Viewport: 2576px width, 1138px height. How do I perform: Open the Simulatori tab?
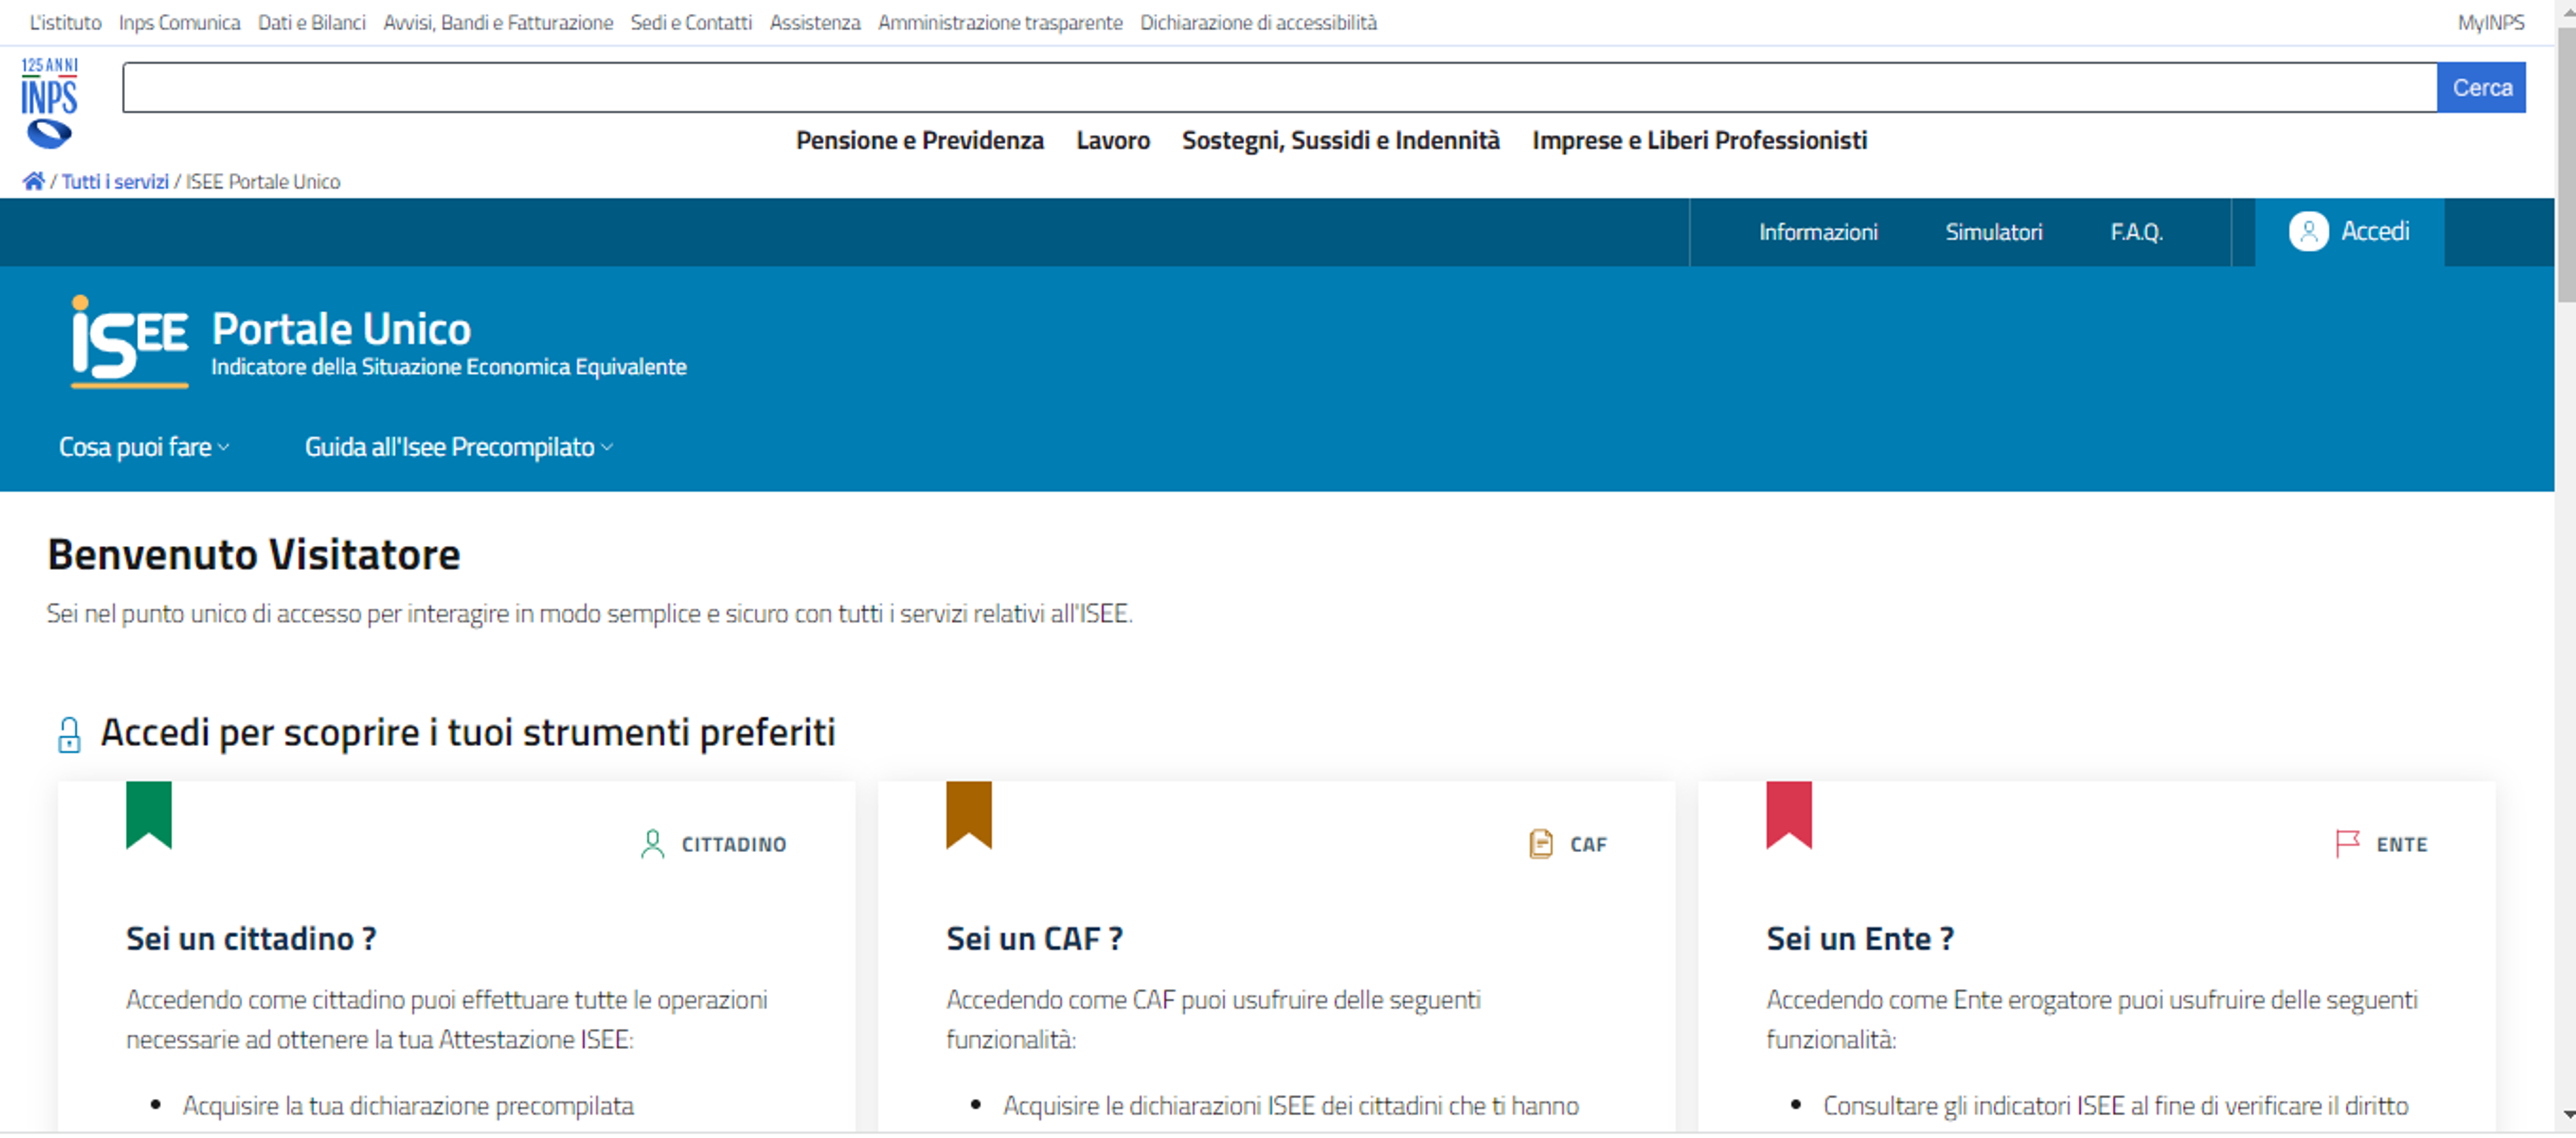tap(1993, 232)
